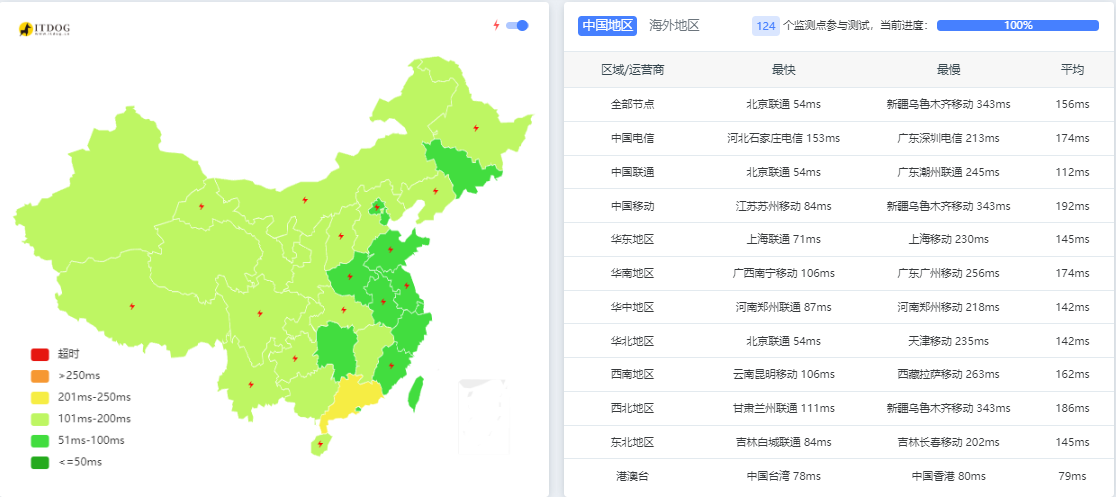Click the light green 101ms-200ms legend swatch
The height and width of the screenshot is (497, 1116).
click(x=40, y=419)
